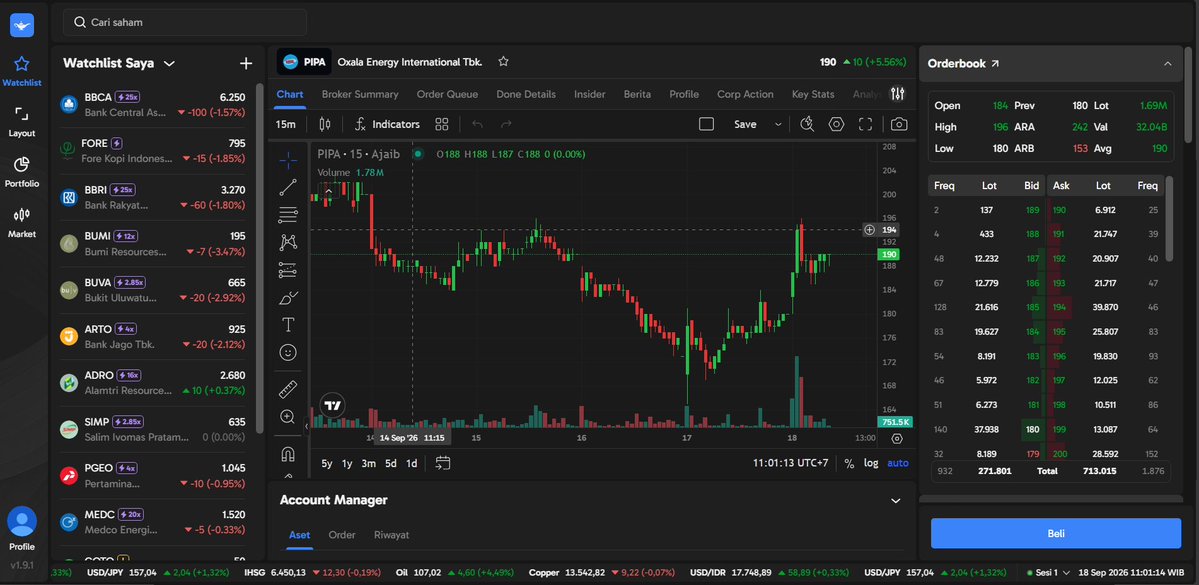Viewport: 1199px width, 585px height.
Task: Select the ruler measure tool
Action: [x=288, y=389]
